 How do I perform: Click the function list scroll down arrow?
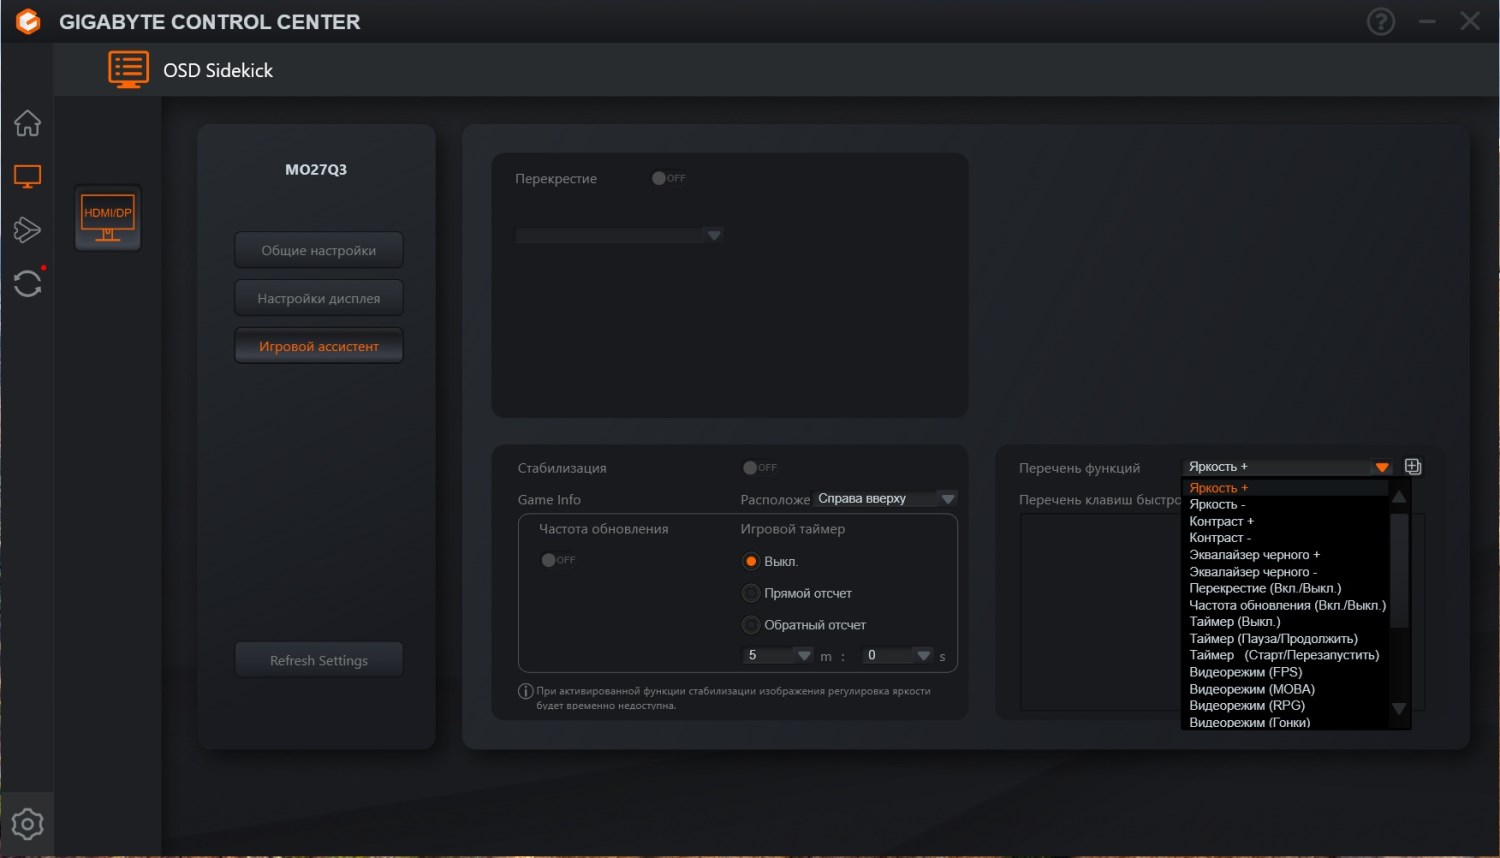pos(1399,709)
